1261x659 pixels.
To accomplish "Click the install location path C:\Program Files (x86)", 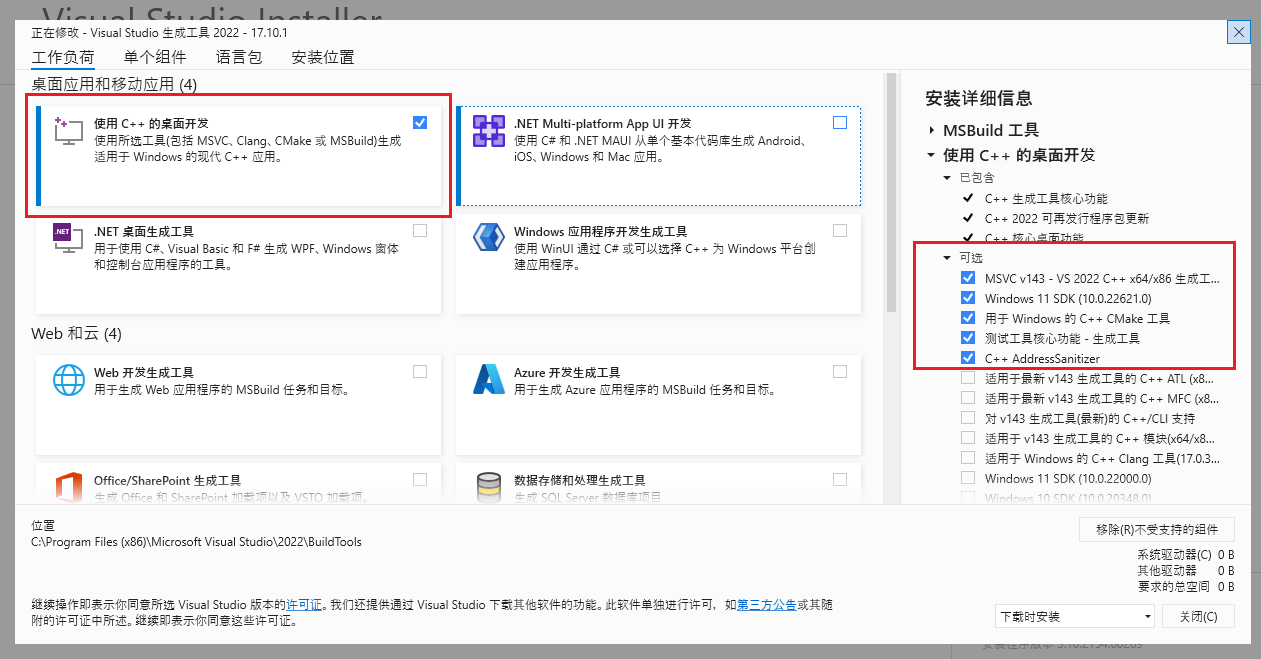I will pos(196,542).
